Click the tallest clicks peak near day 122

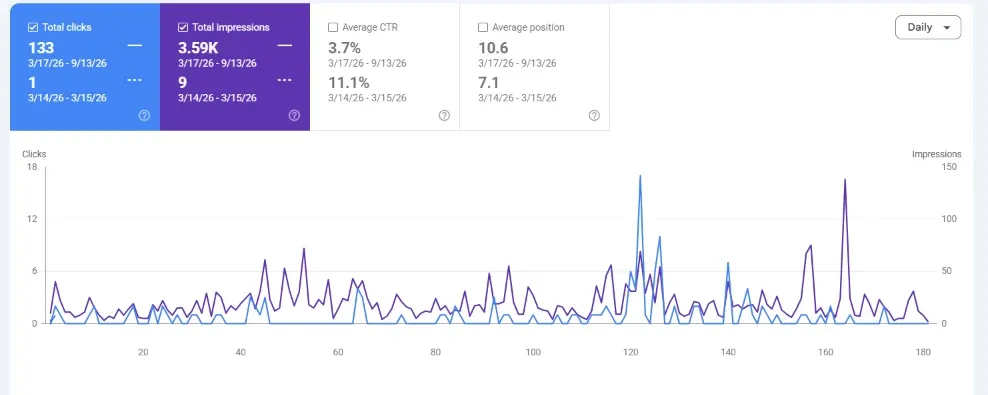click(640, 176)
